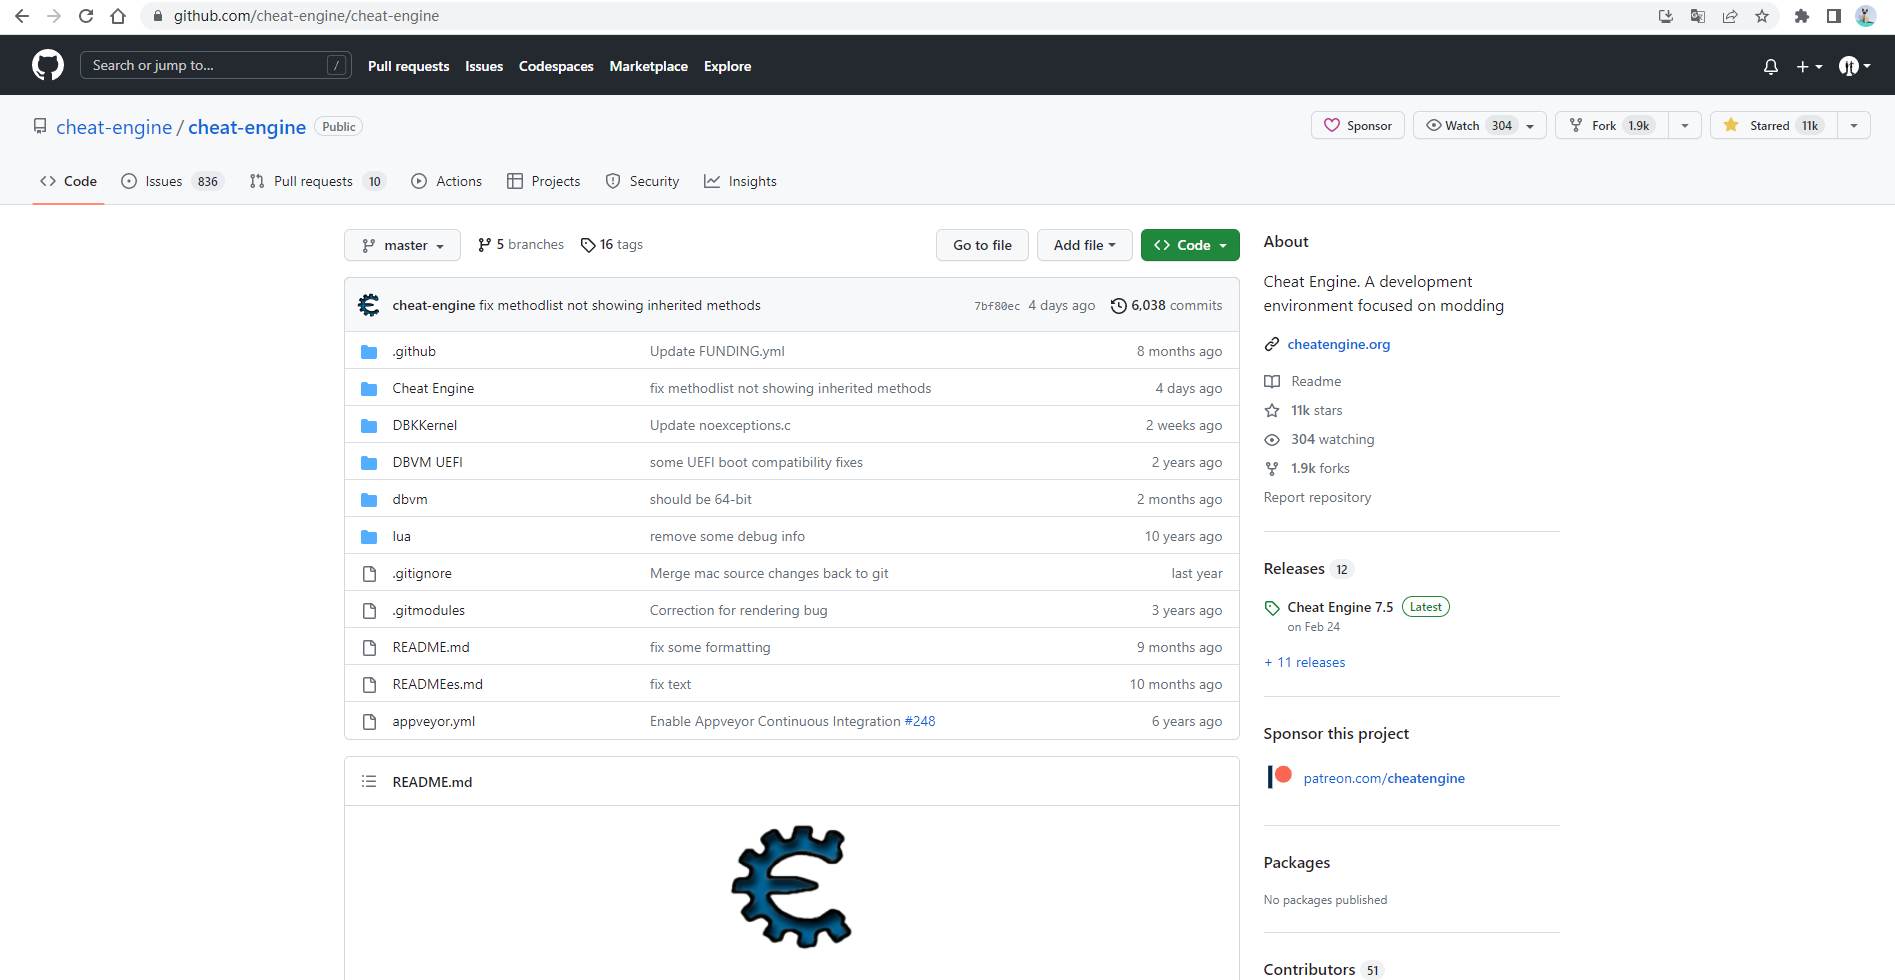The width and height of the screenshot is (1895, 980).
Task: Click the DBKKernel folder icon
Action: (x=369, y=426)
